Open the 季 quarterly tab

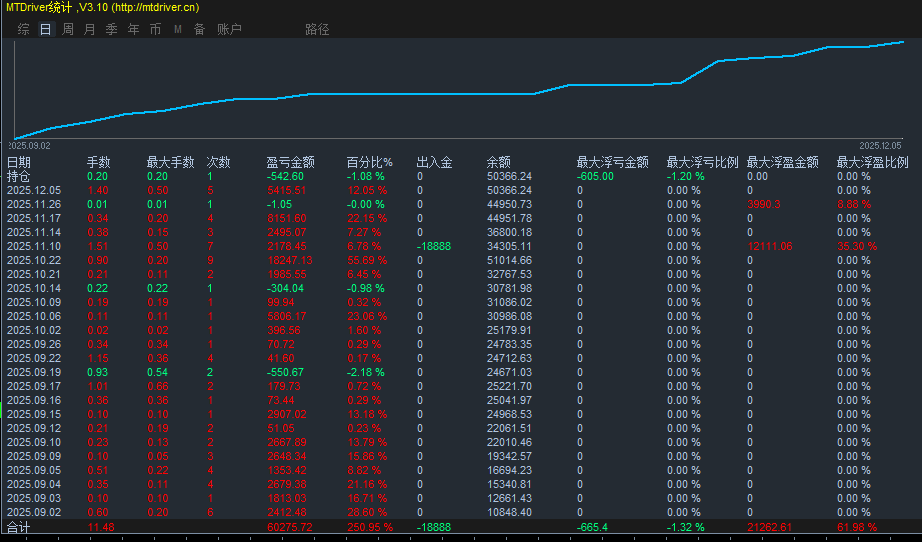(111, 29)
